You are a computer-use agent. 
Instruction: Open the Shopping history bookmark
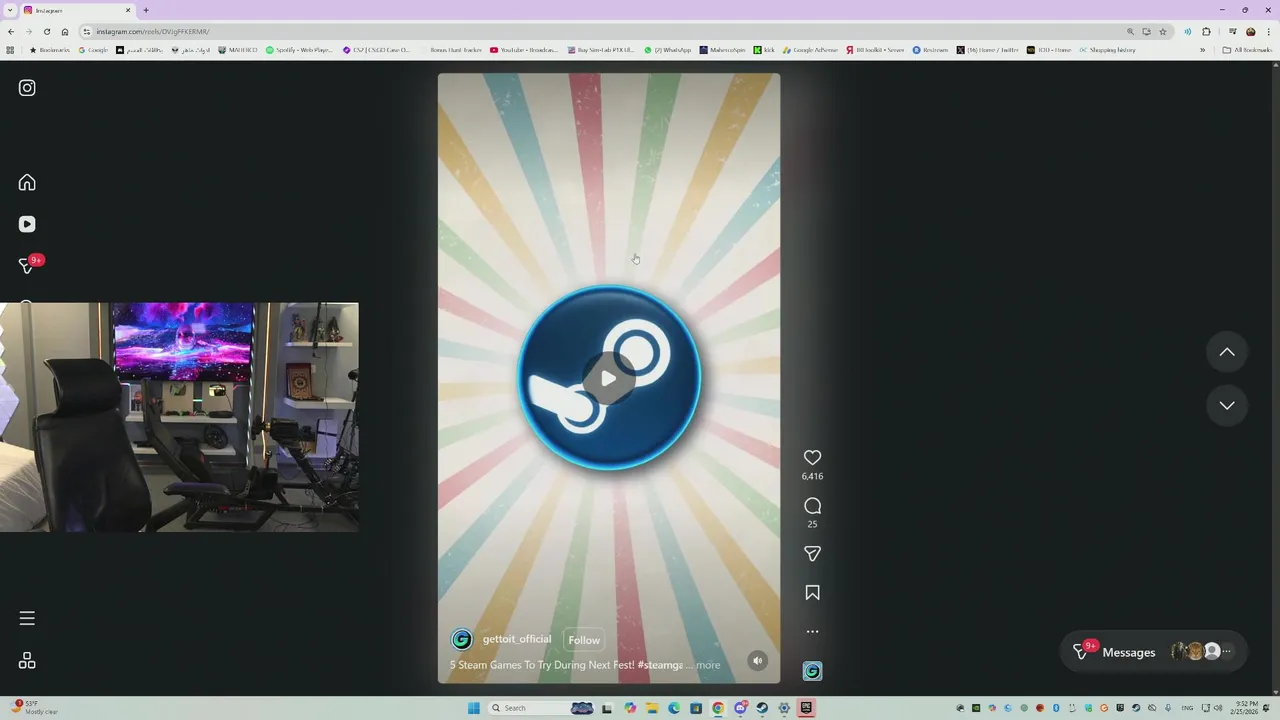[x=1107, y=50]
